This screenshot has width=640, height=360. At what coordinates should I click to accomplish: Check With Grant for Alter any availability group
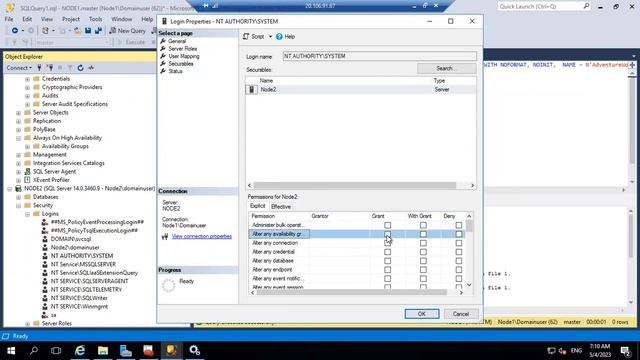click(x=423, y=234)
